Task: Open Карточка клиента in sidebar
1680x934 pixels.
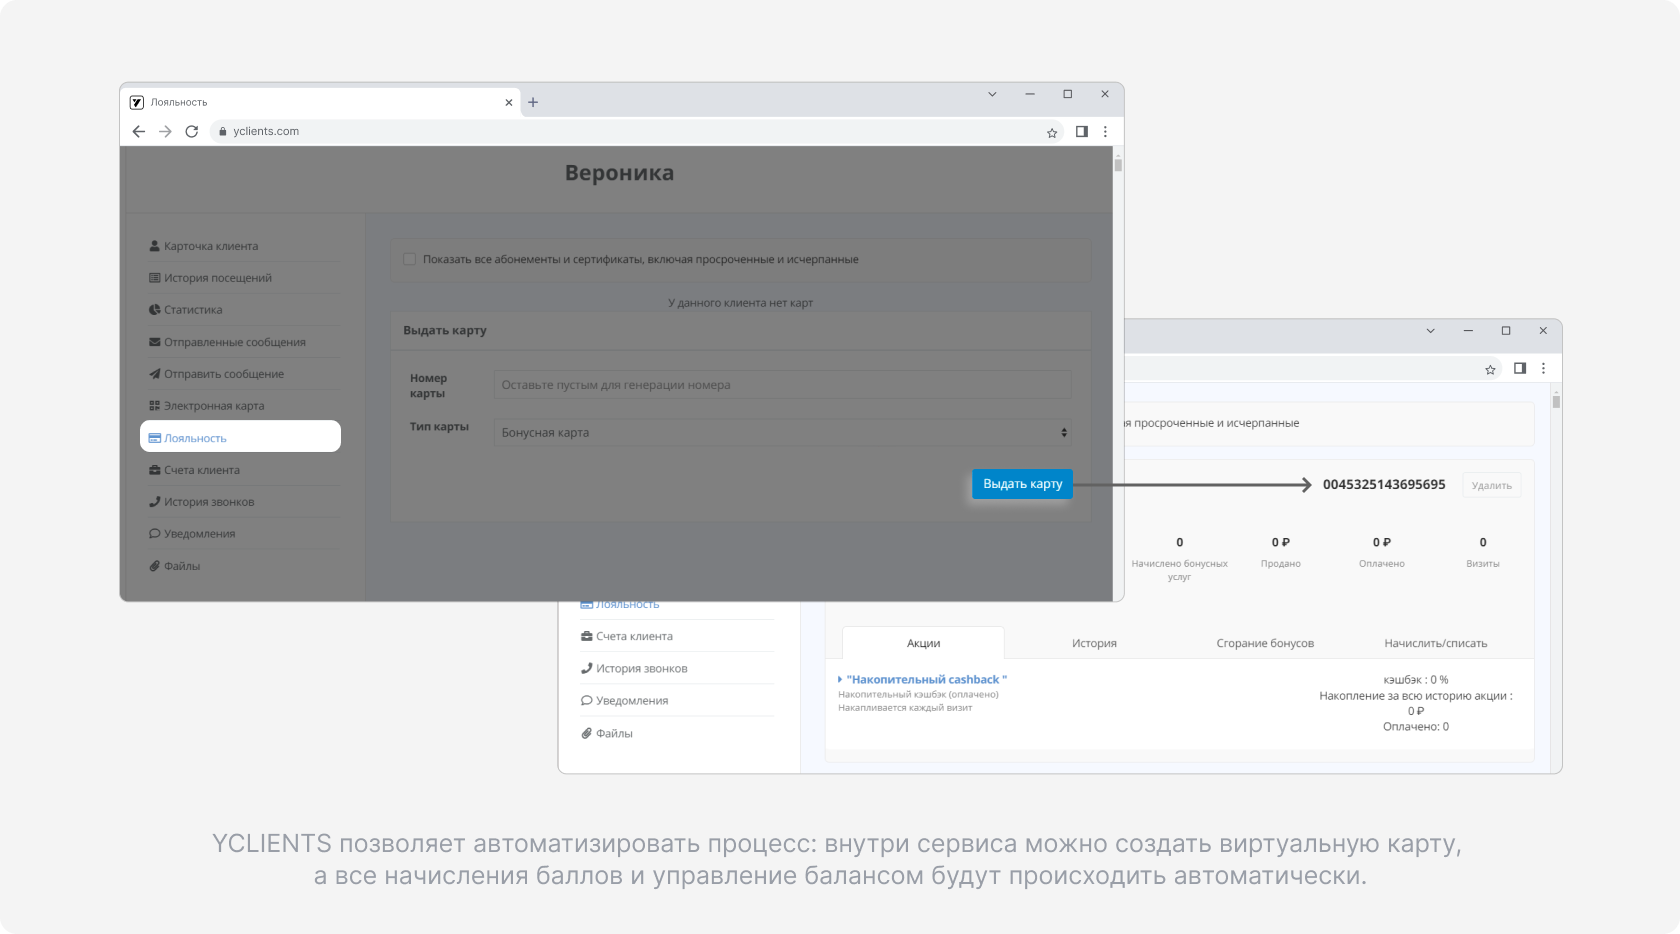Action: pyautogui.click(x=210, y=246)
